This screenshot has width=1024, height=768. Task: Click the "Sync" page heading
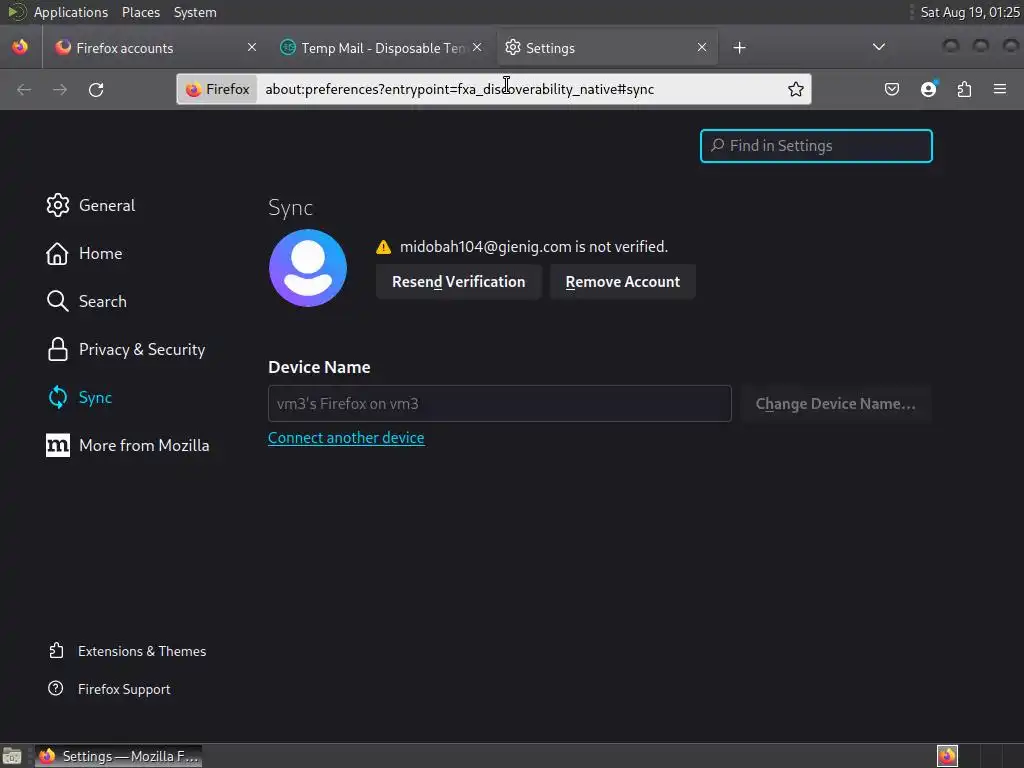(291, 208)
